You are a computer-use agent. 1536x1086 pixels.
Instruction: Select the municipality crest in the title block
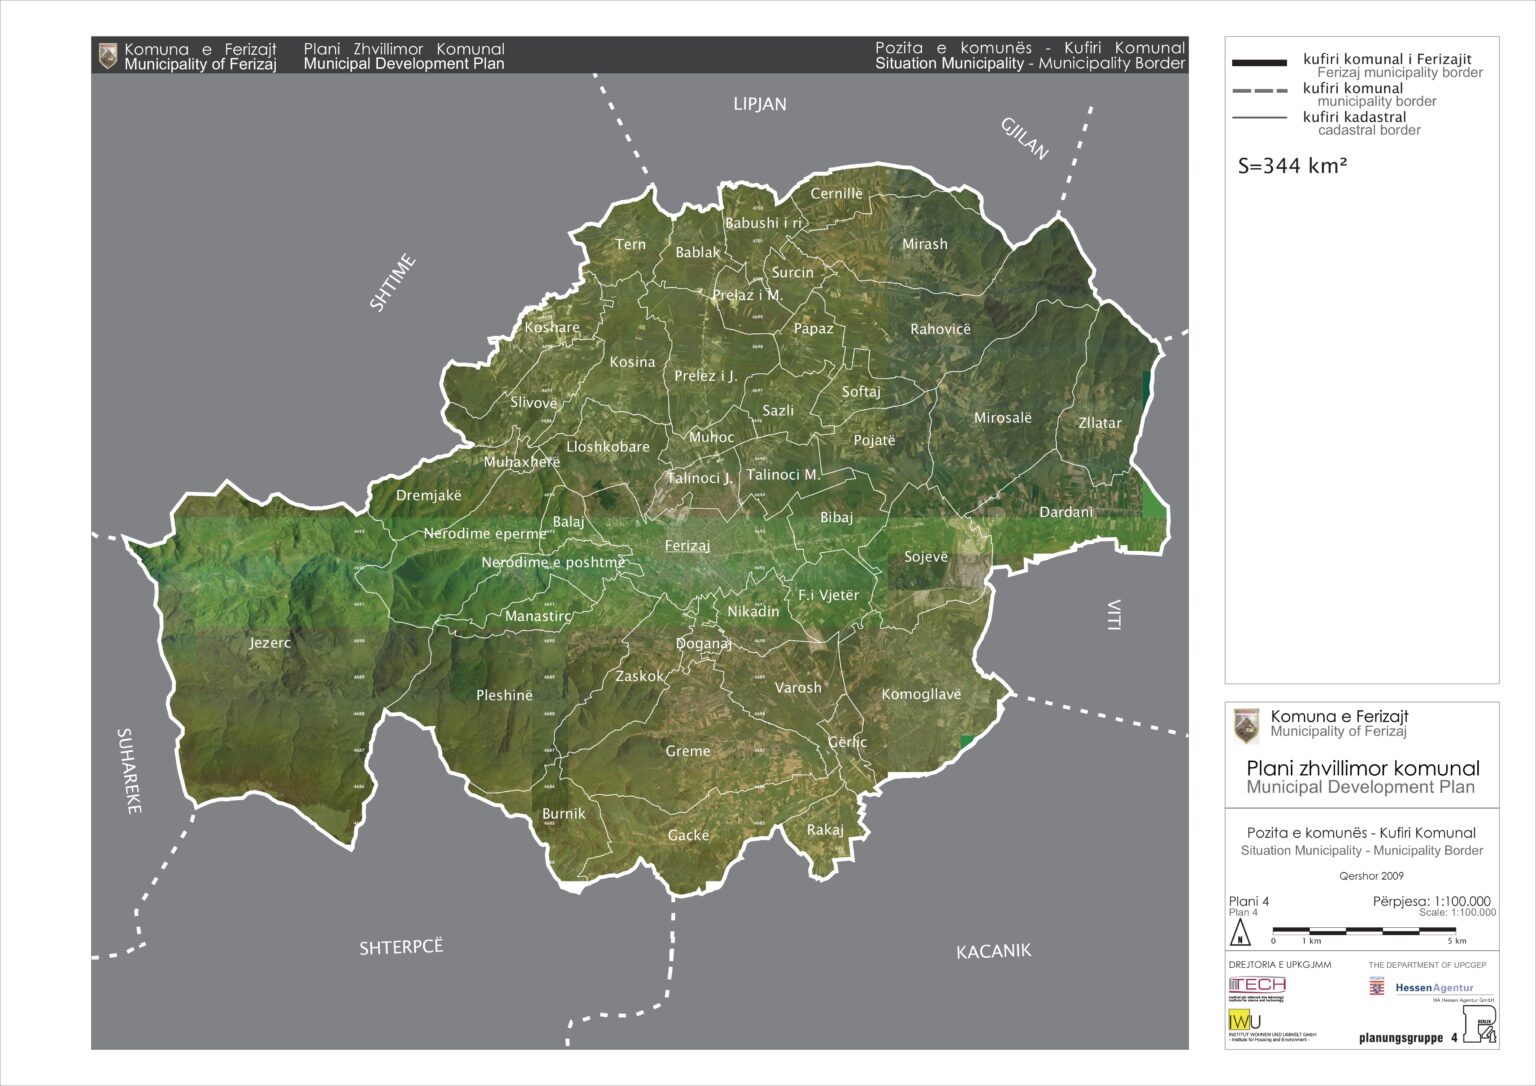coord(1246,724)
